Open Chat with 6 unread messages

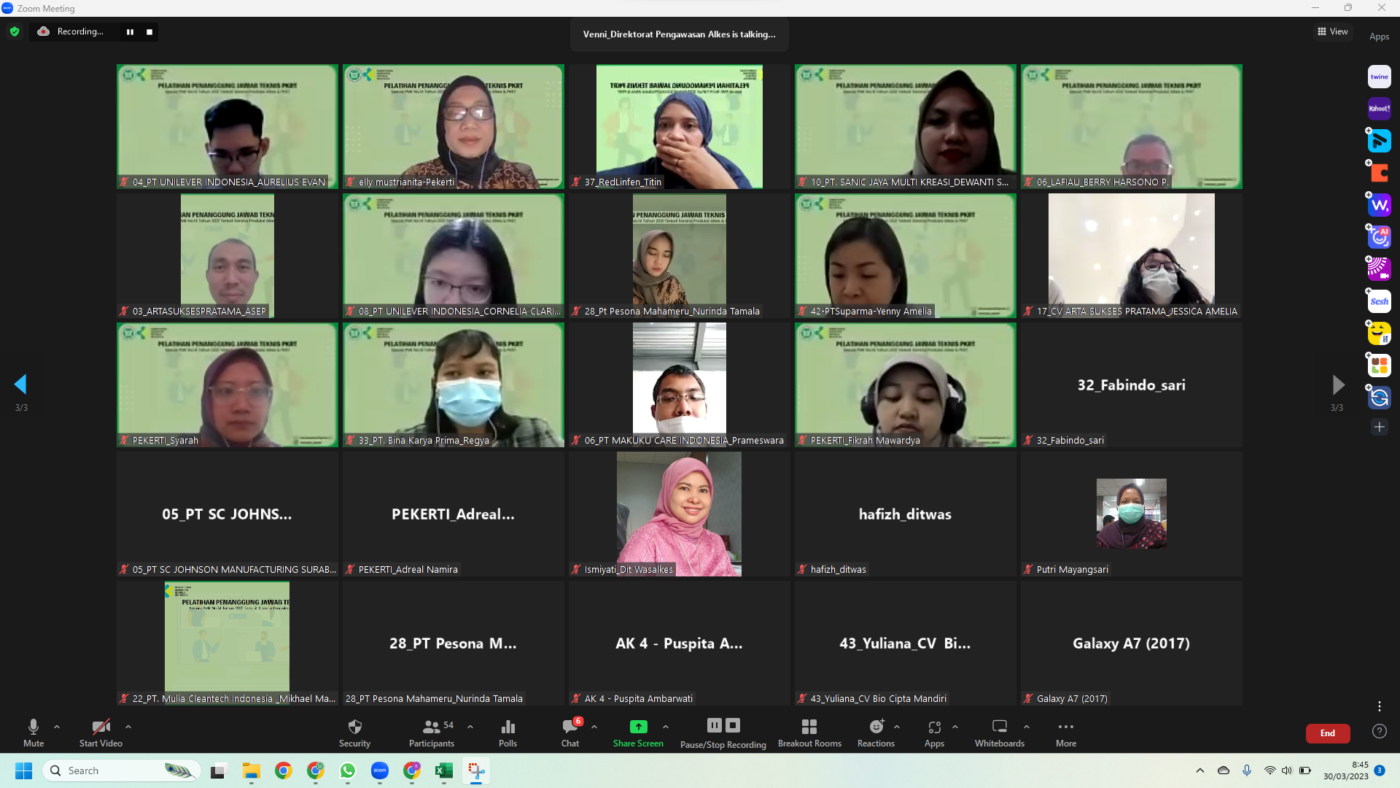(x=570, y=732)
